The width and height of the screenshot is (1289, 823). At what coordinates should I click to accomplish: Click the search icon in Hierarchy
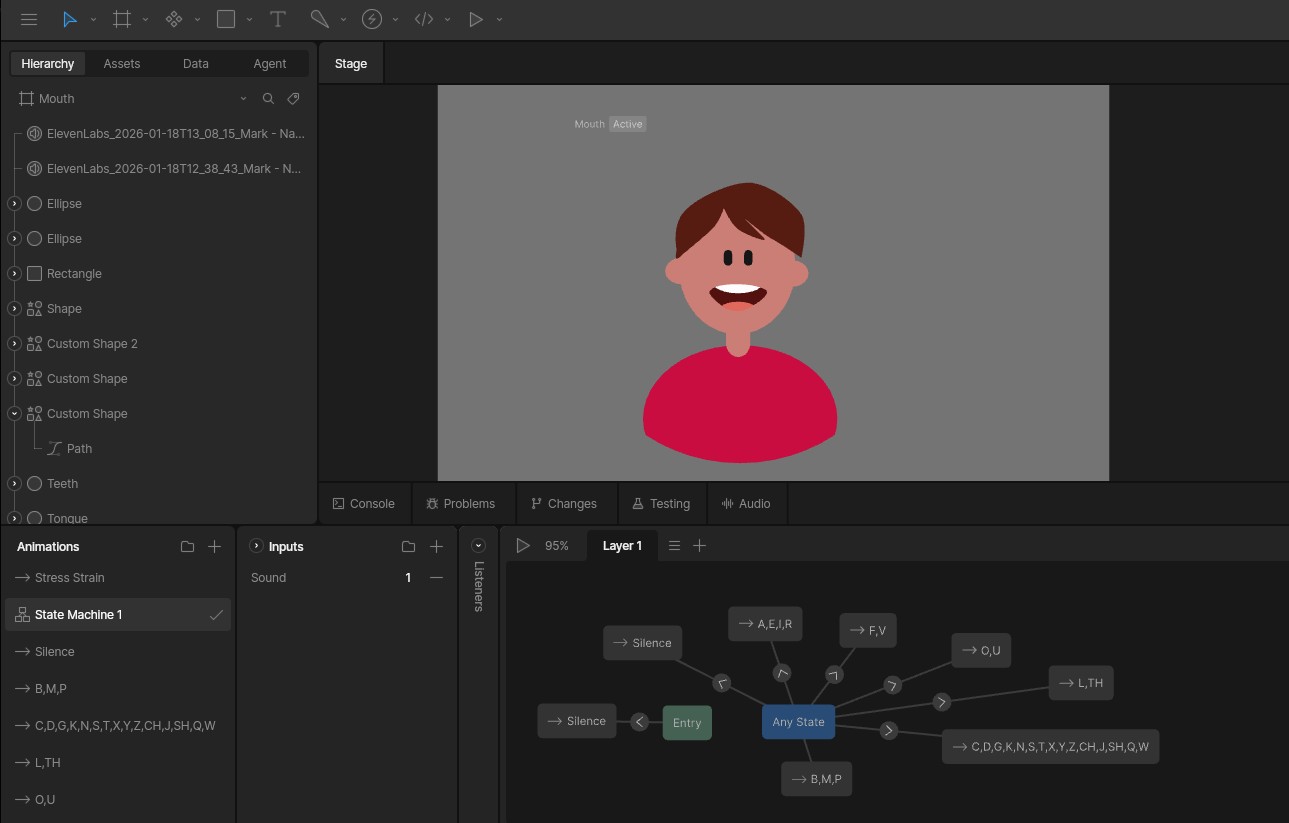[x=268, y=99]
